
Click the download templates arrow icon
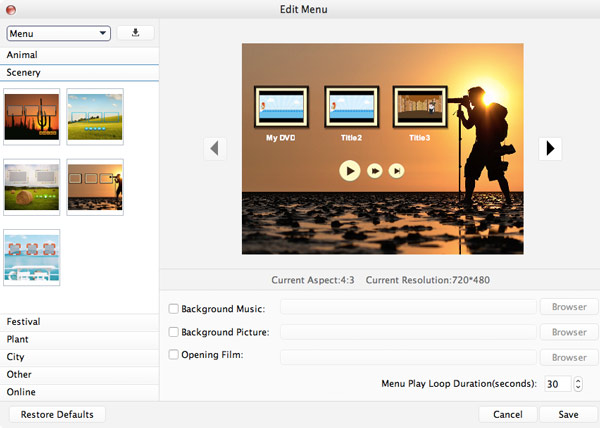coord(135,33)
